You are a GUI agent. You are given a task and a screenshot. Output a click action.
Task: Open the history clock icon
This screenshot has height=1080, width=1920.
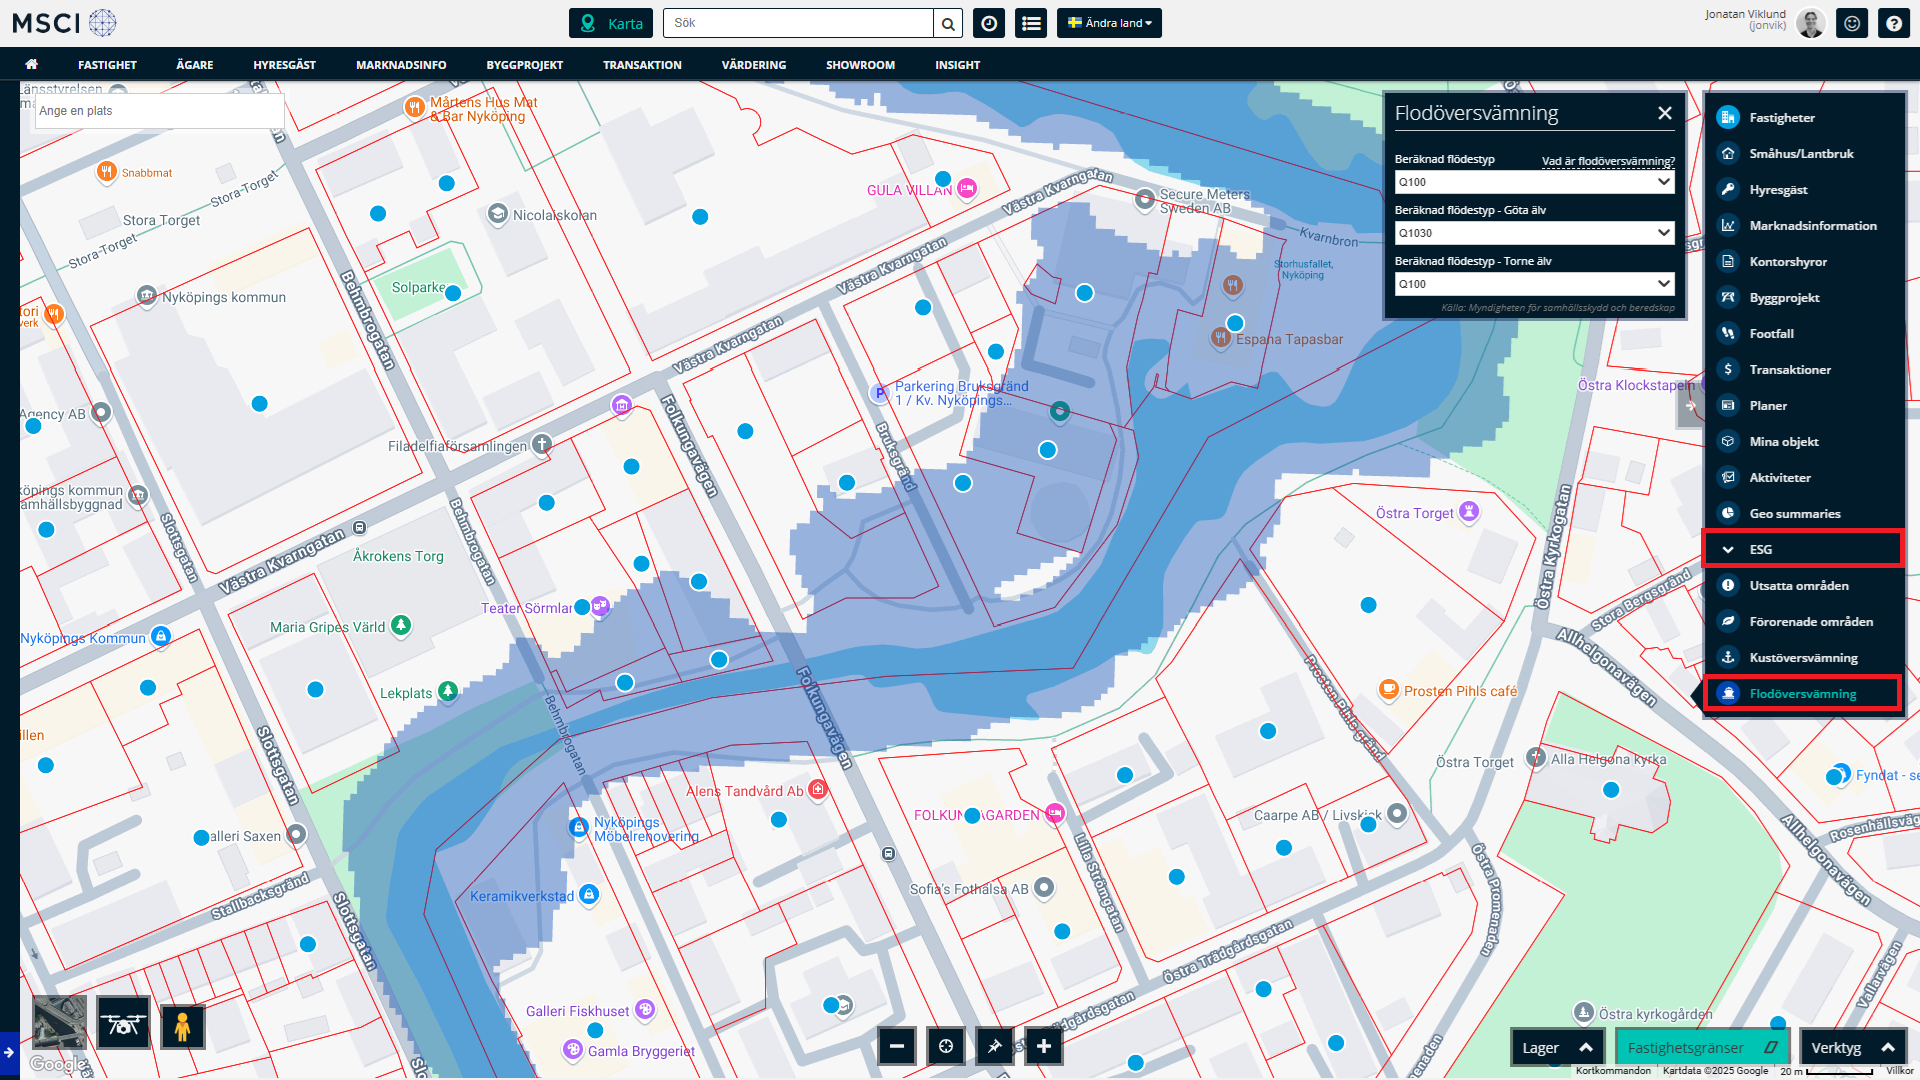coord(989,23)
